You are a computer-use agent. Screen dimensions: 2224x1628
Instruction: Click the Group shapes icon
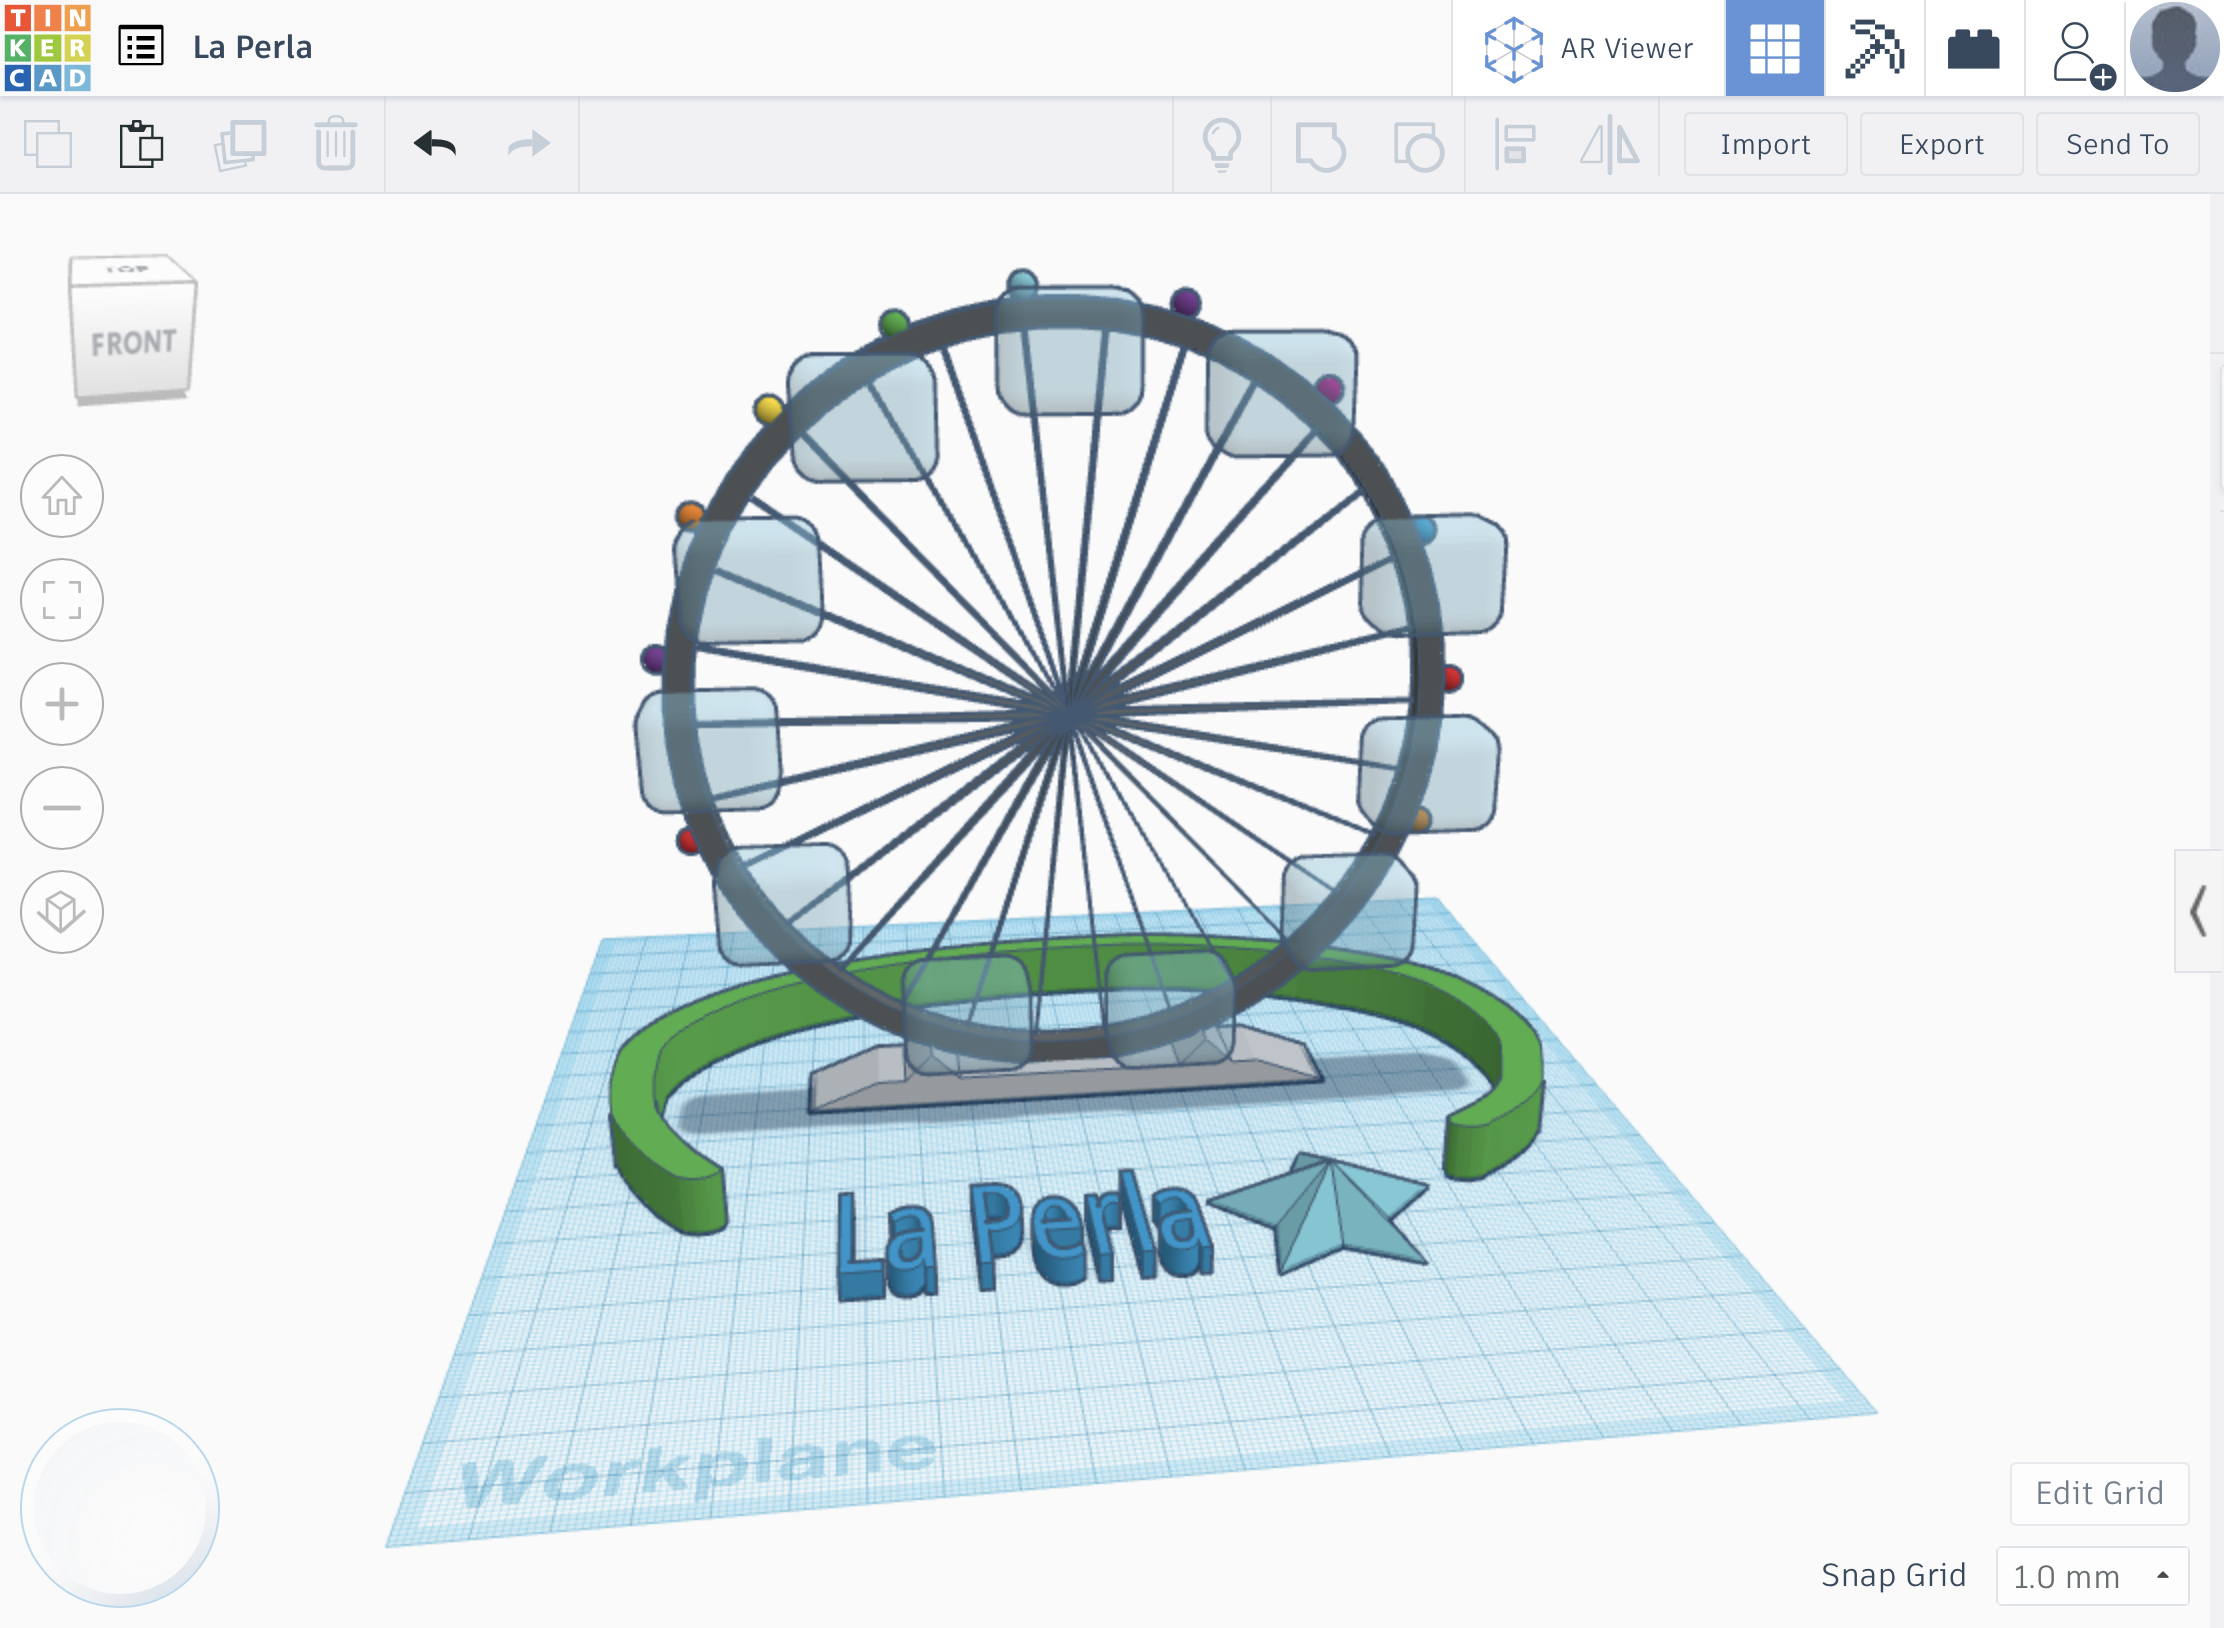[x=1320, y=146]
